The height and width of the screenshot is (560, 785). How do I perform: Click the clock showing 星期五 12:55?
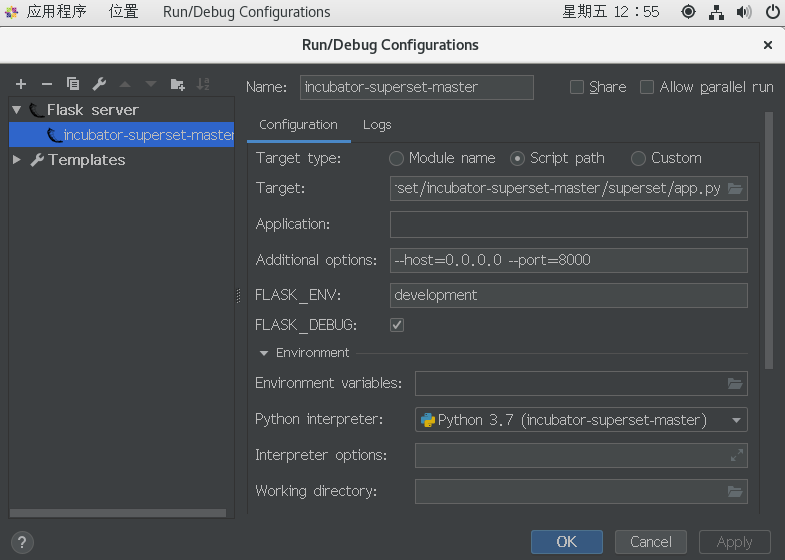click(x=611, y=12)
